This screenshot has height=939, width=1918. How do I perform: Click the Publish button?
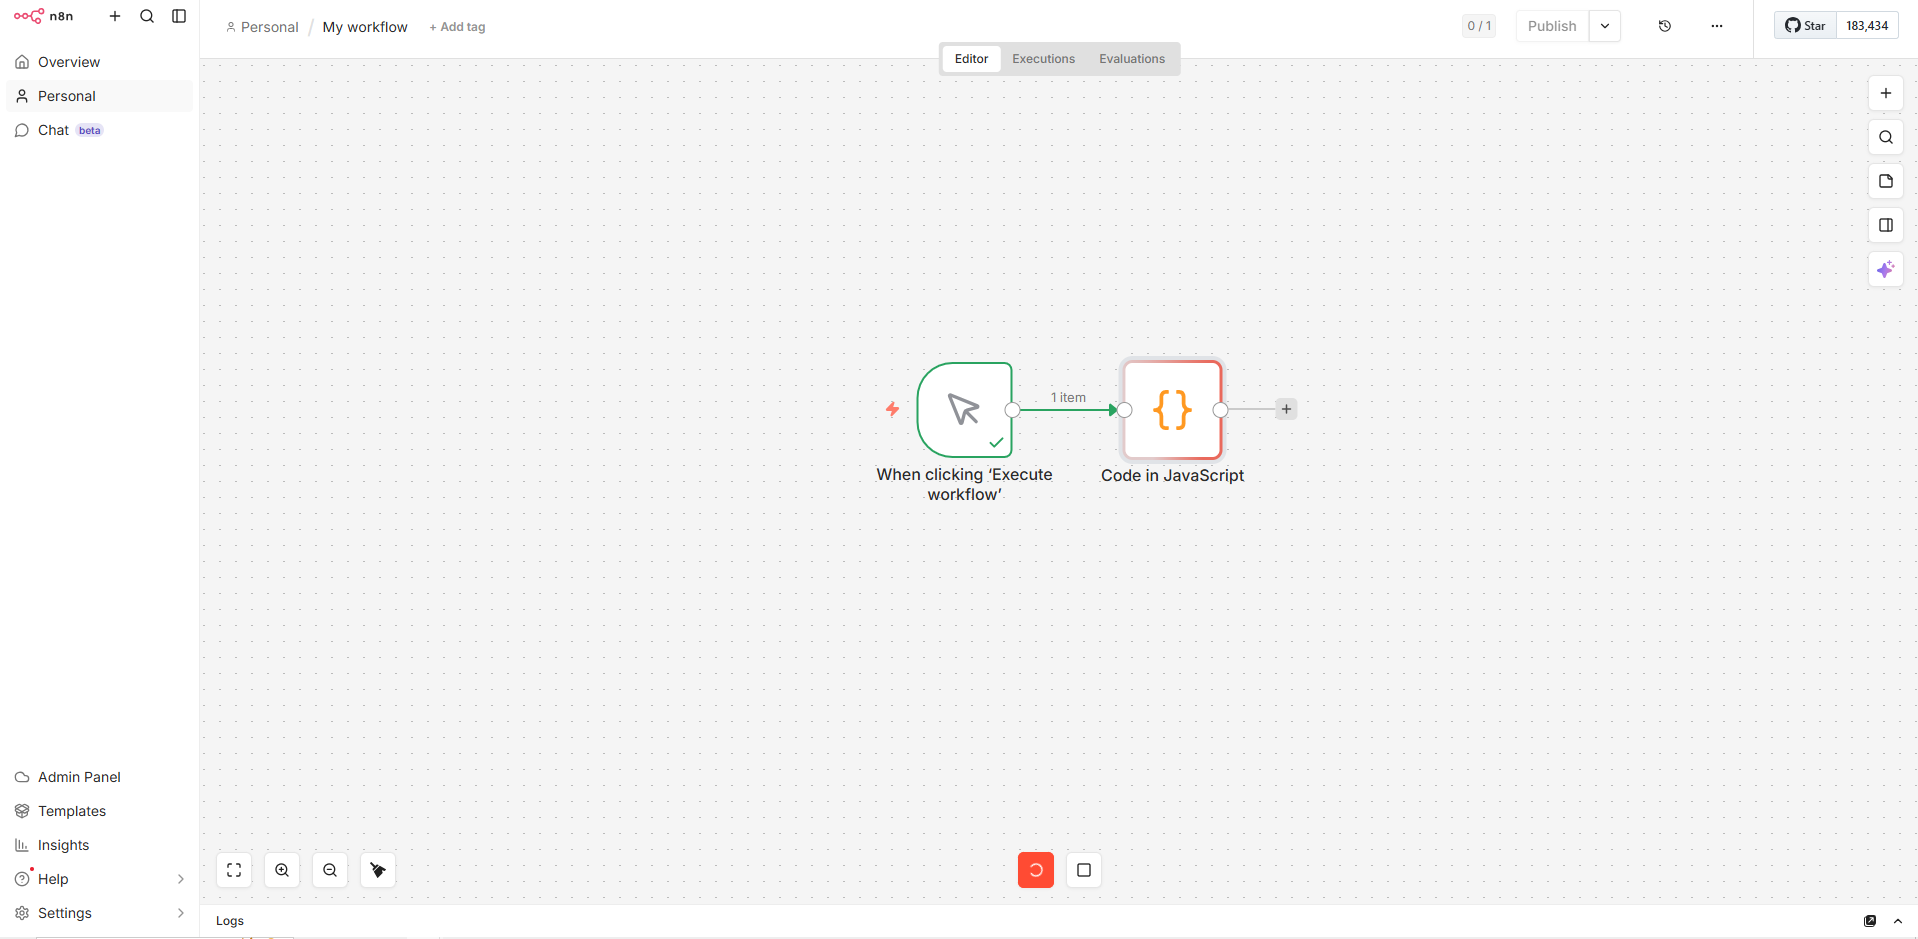(x=1552, y=26)
